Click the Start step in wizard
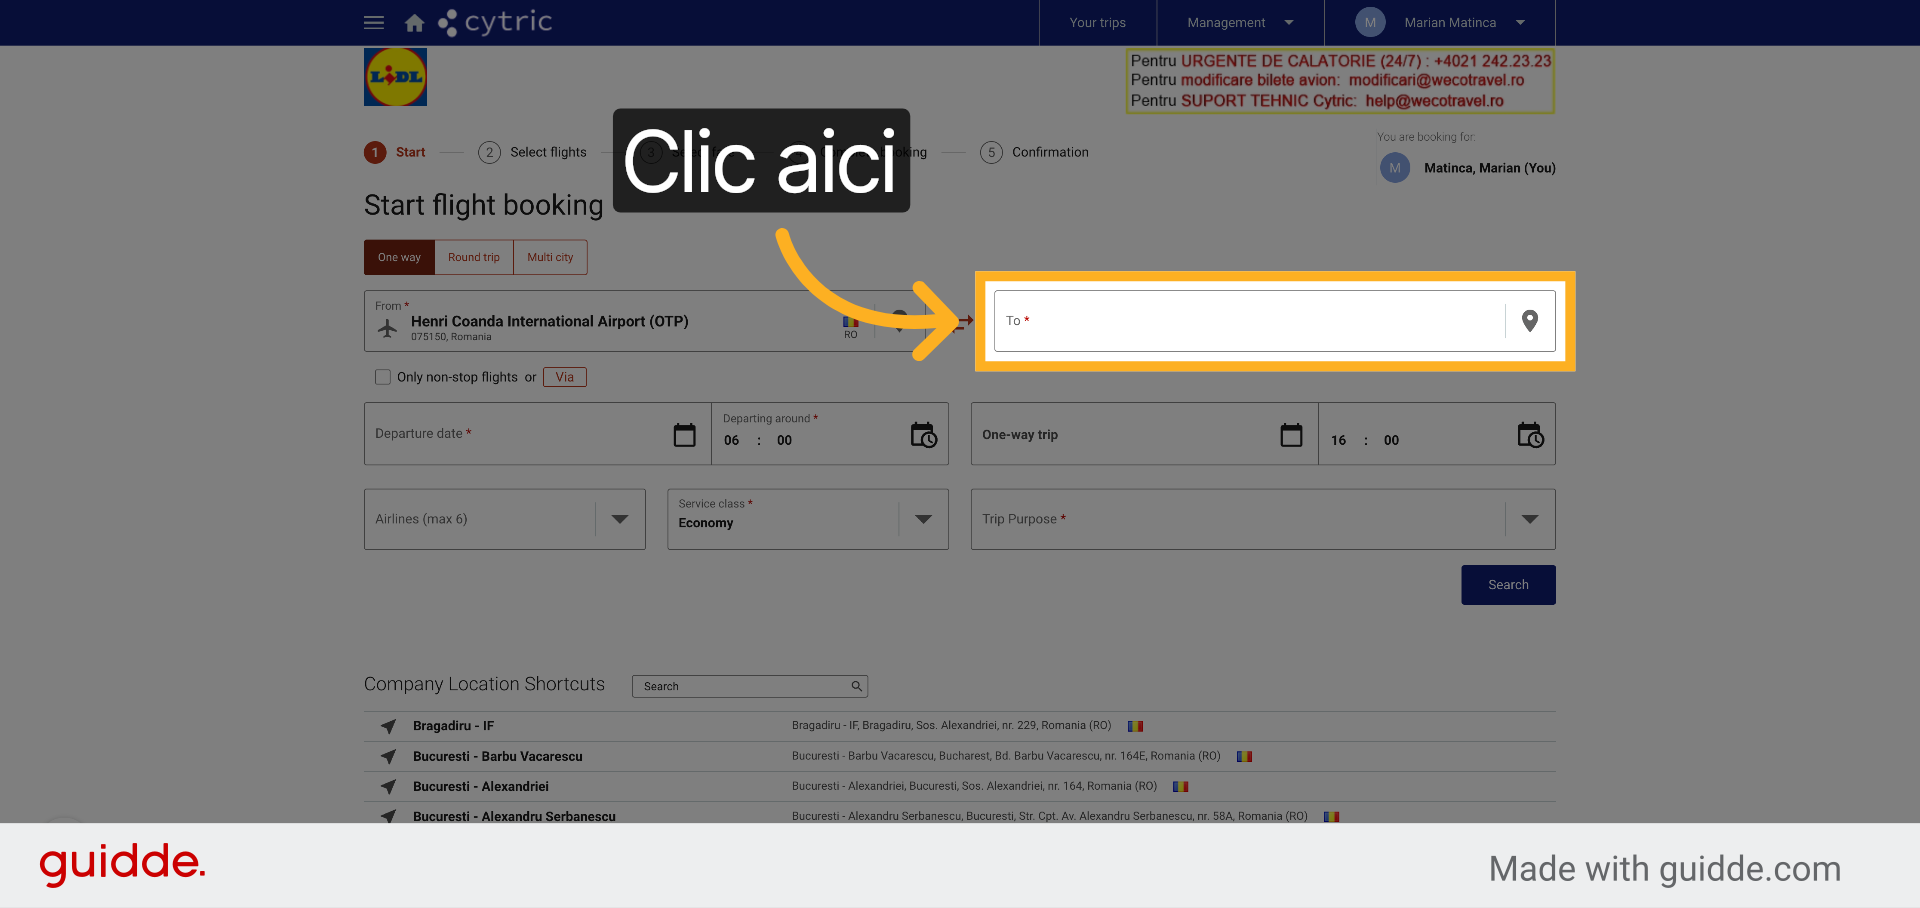This screenshot has width=1920, height=908. click(395, 152)
